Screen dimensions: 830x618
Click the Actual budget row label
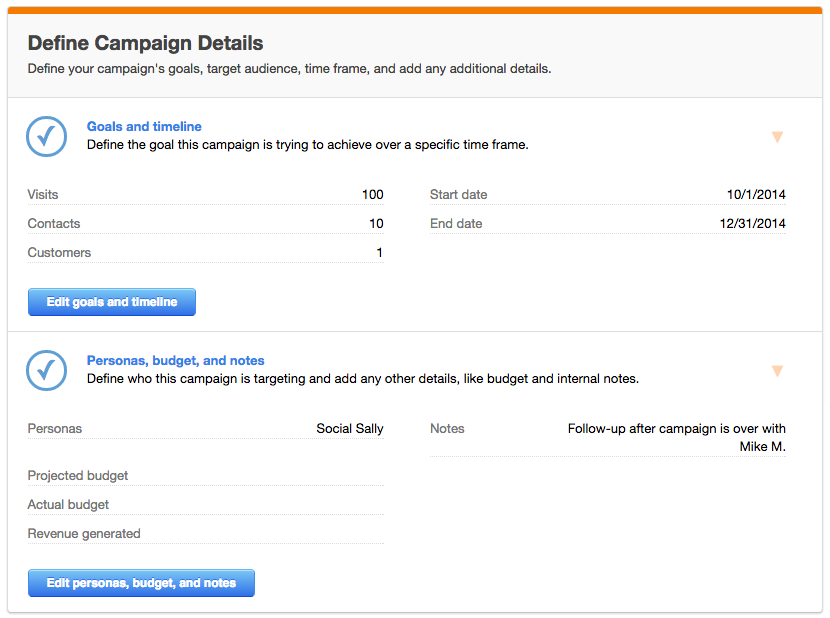68,505
